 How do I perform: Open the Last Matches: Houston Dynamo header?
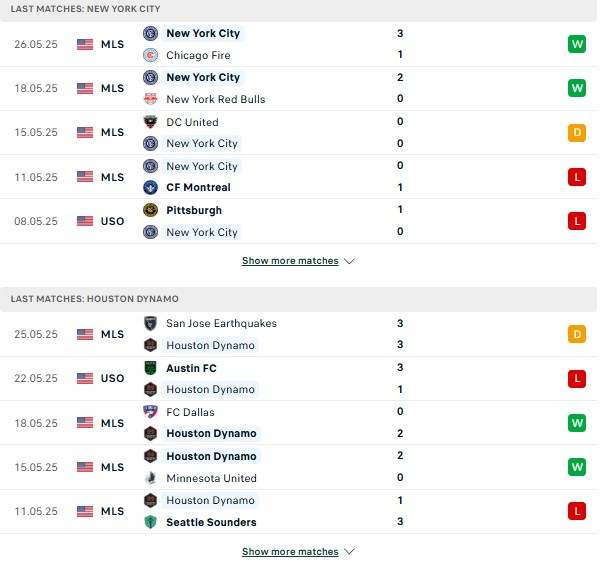[x=298, y=299]
